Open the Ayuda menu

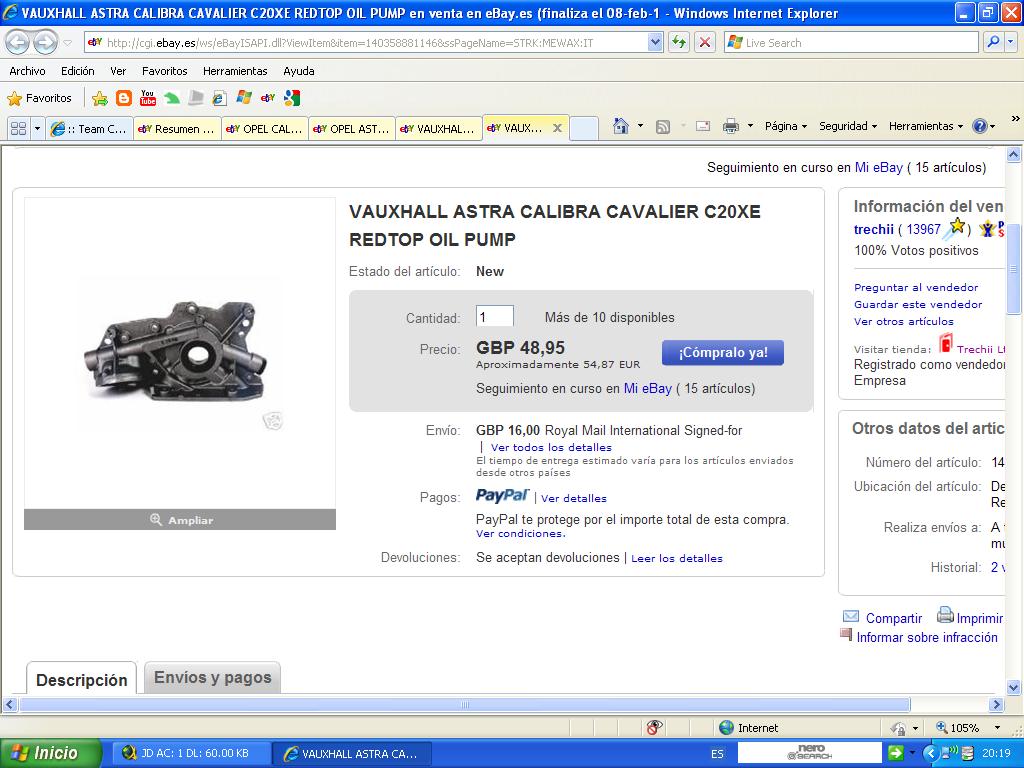tap(298, 71)
